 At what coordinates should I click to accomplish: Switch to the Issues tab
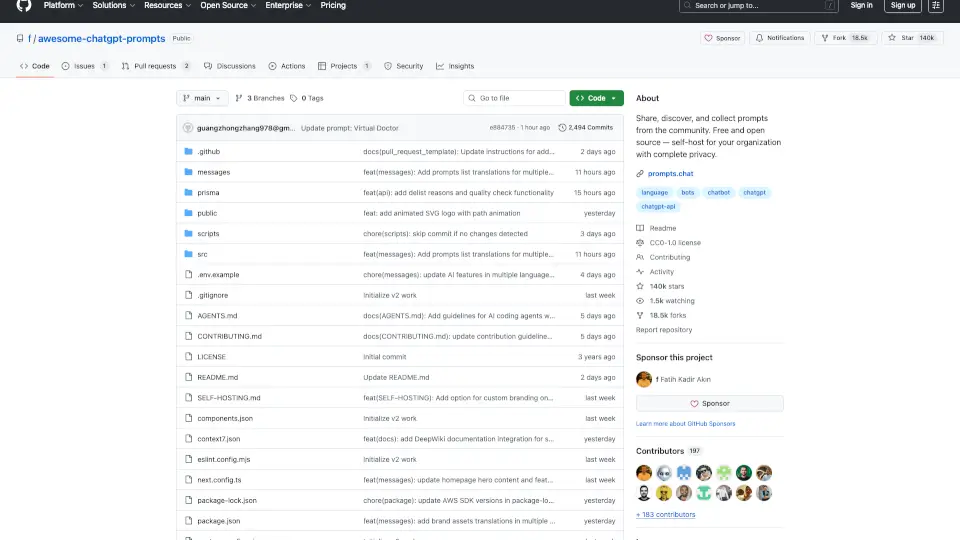(84, 66)
